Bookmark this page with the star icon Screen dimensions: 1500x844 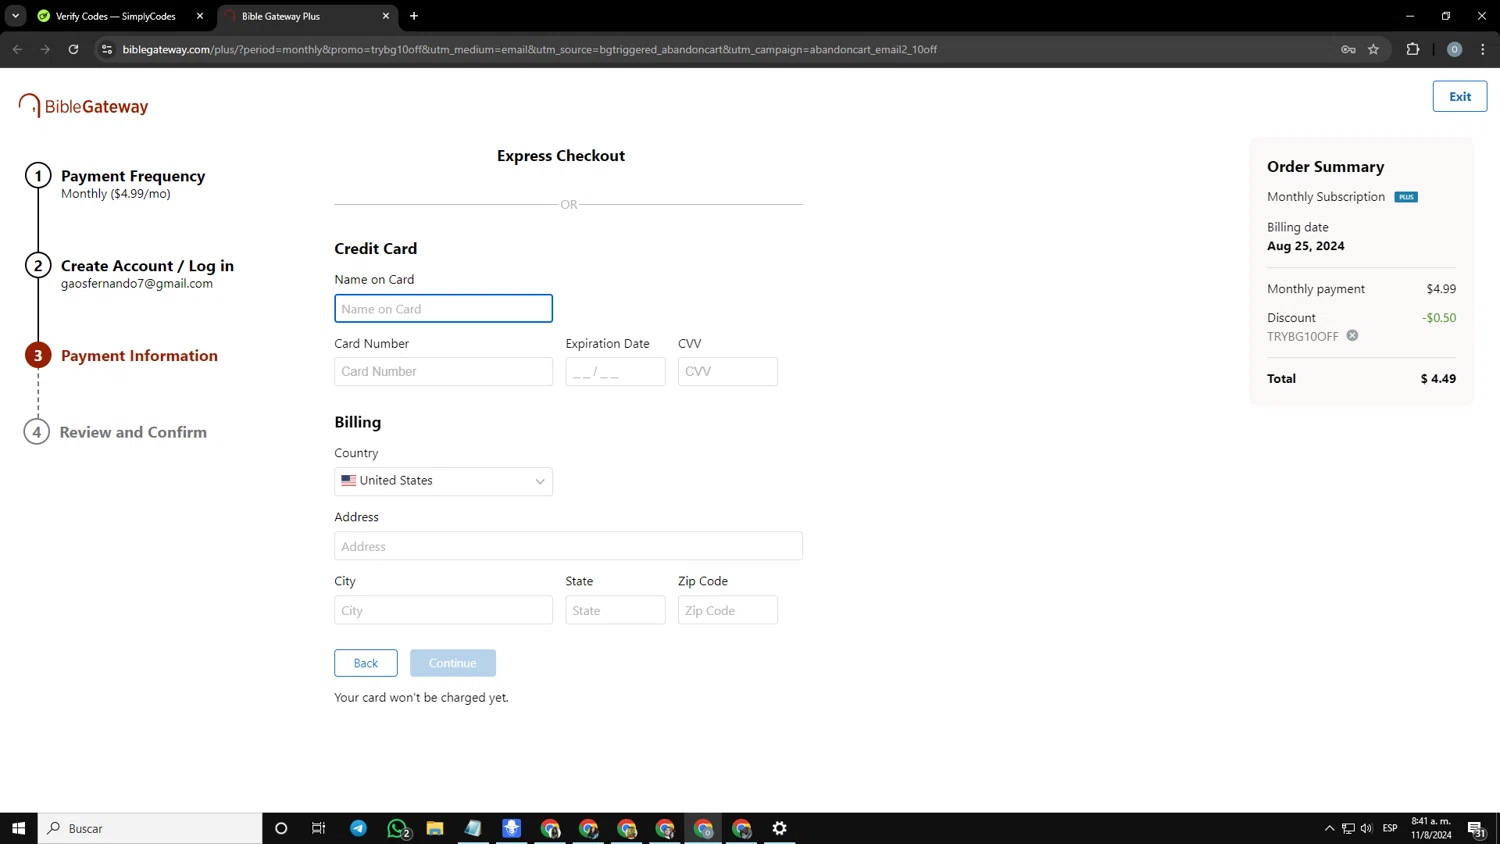pos(1374,49)
